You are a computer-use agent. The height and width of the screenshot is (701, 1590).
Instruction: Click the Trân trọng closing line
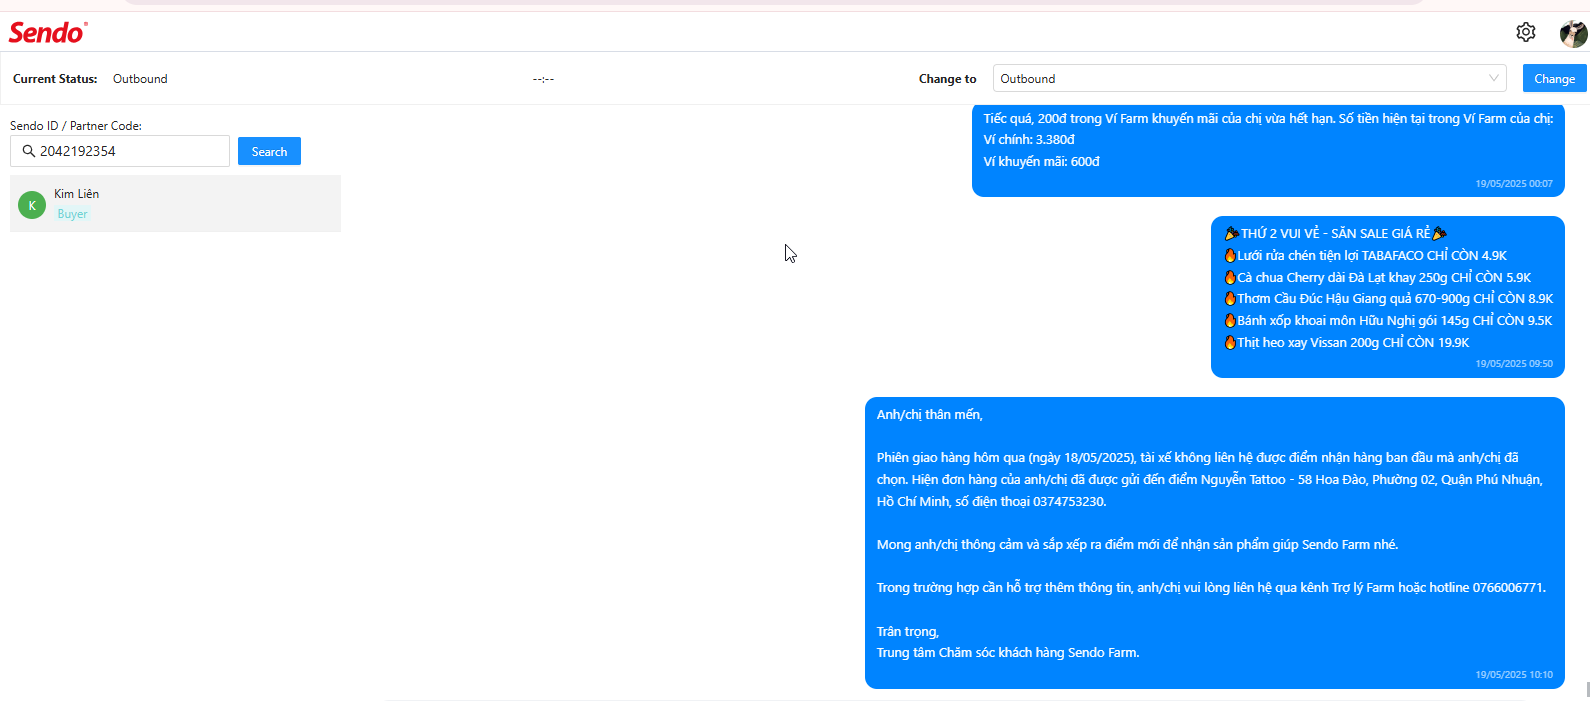[x=908, y=631]
